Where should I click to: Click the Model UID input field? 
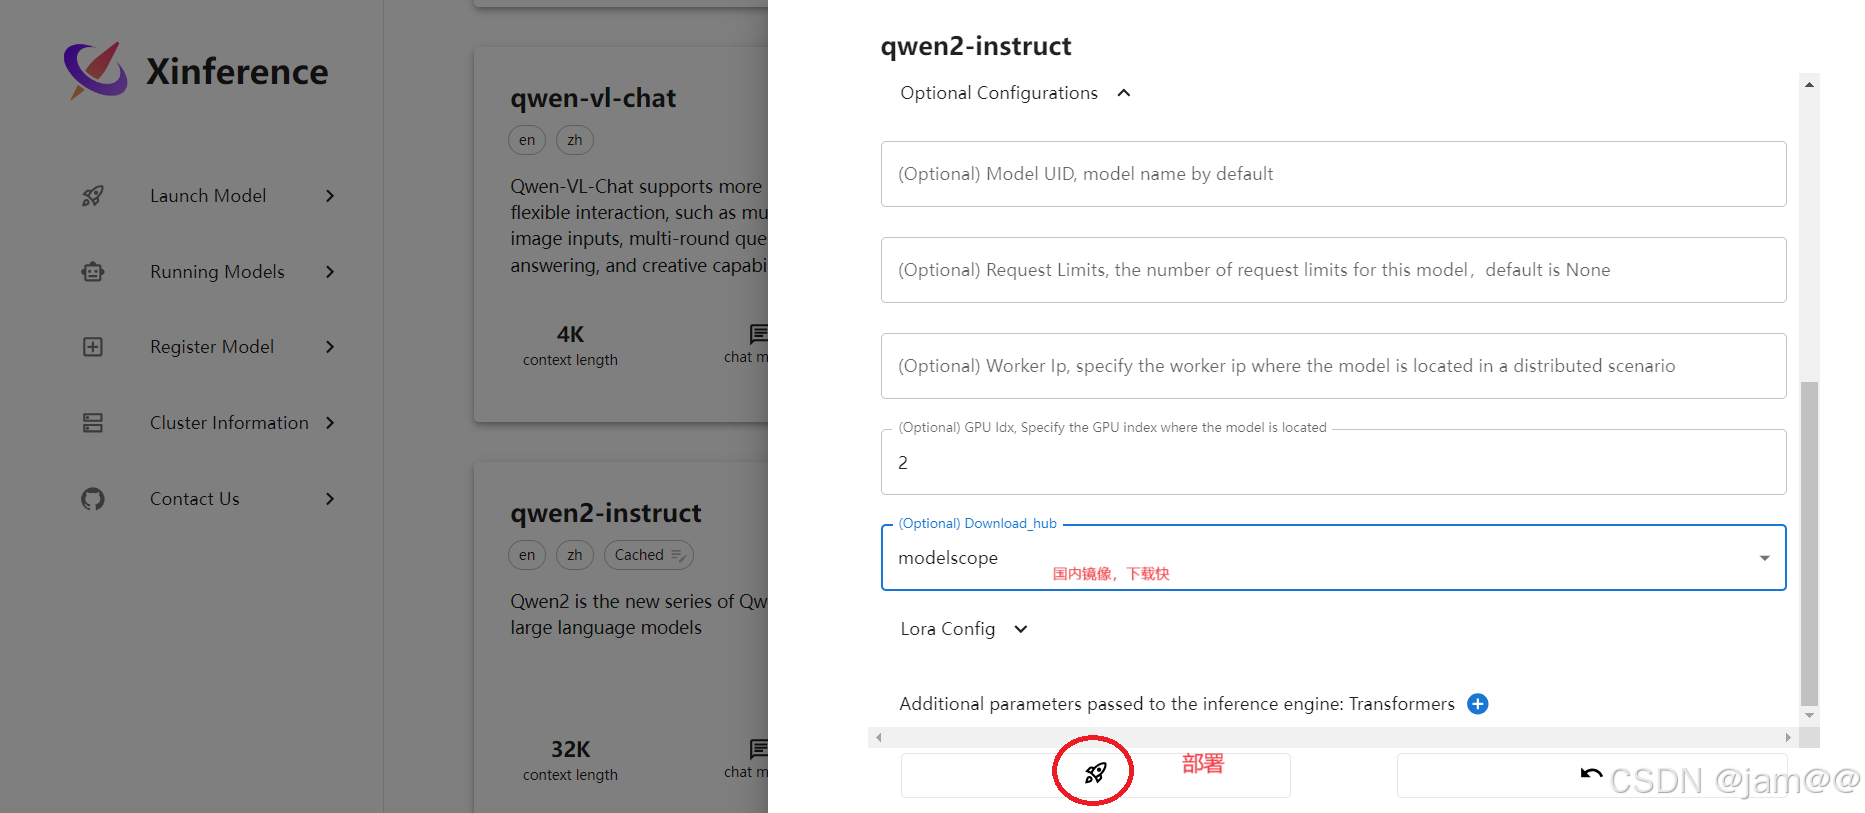(x=1332, y=174)
